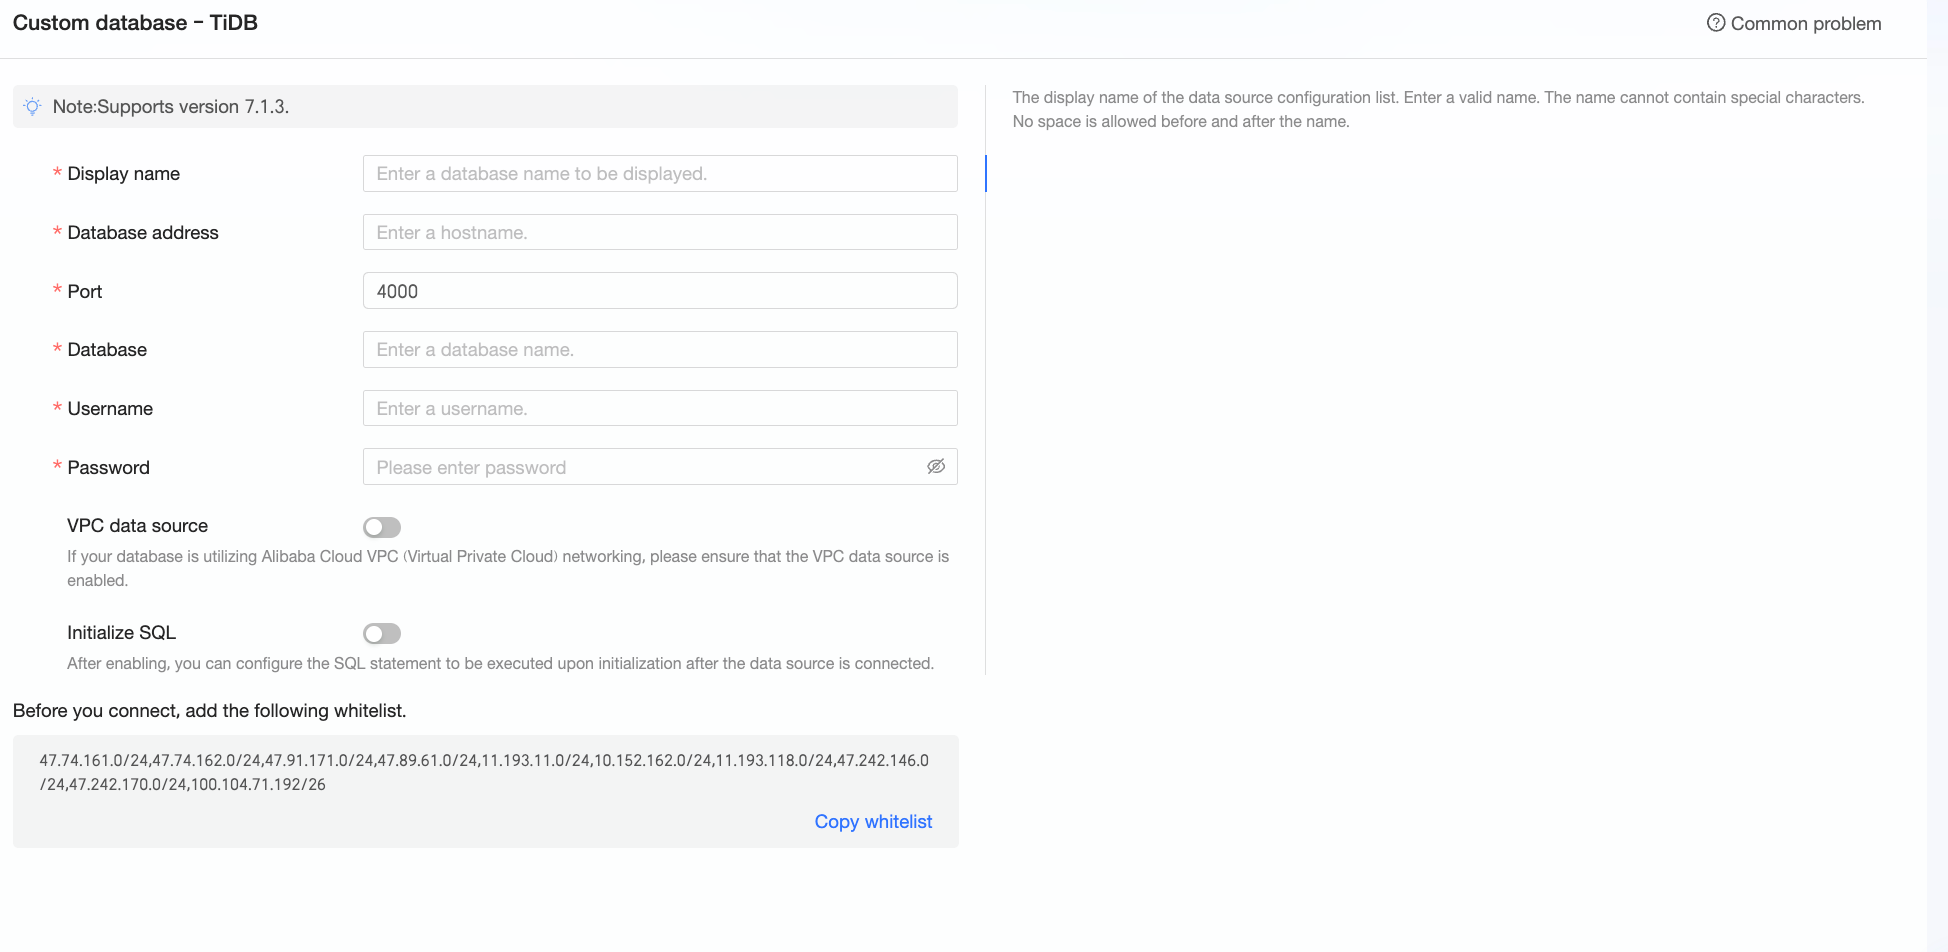Focus the Username input field
The height and width of the screenshot is (952, 1948).
(660, 409)
